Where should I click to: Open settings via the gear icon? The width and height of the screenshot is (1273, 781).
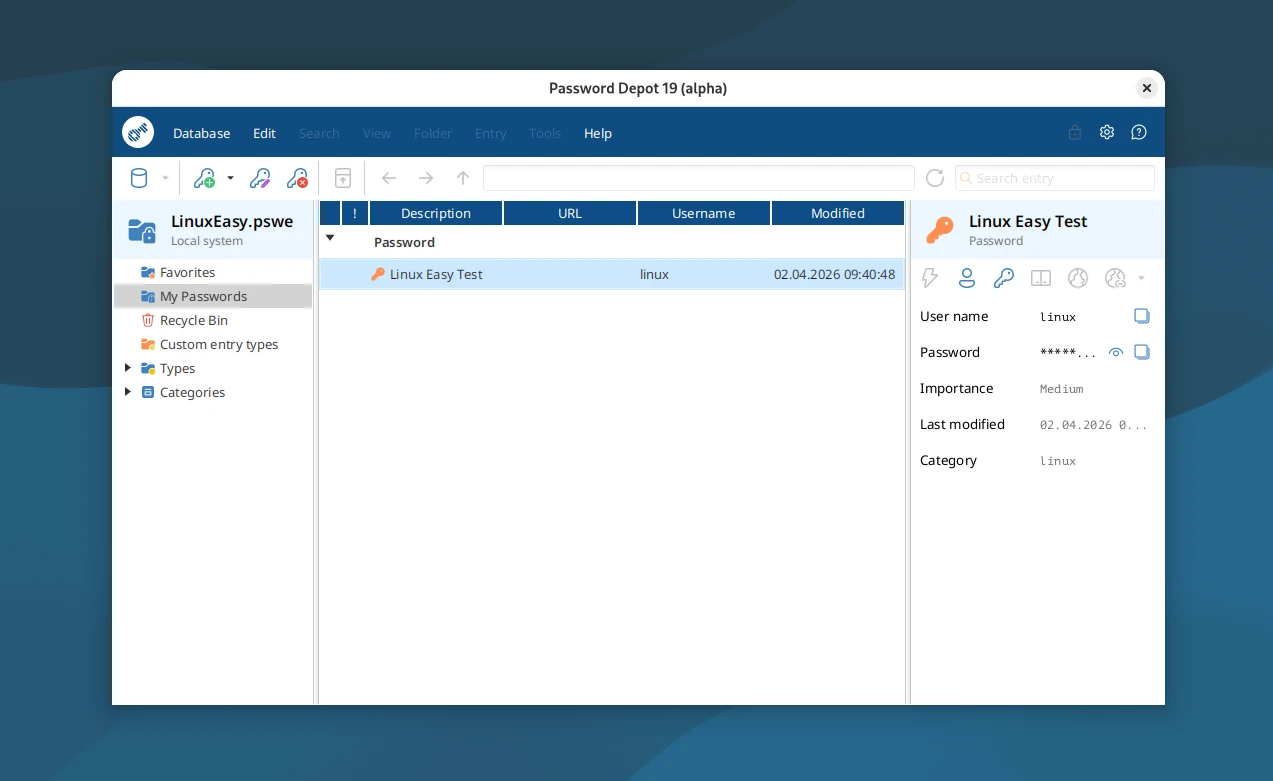click(1107, 132)
